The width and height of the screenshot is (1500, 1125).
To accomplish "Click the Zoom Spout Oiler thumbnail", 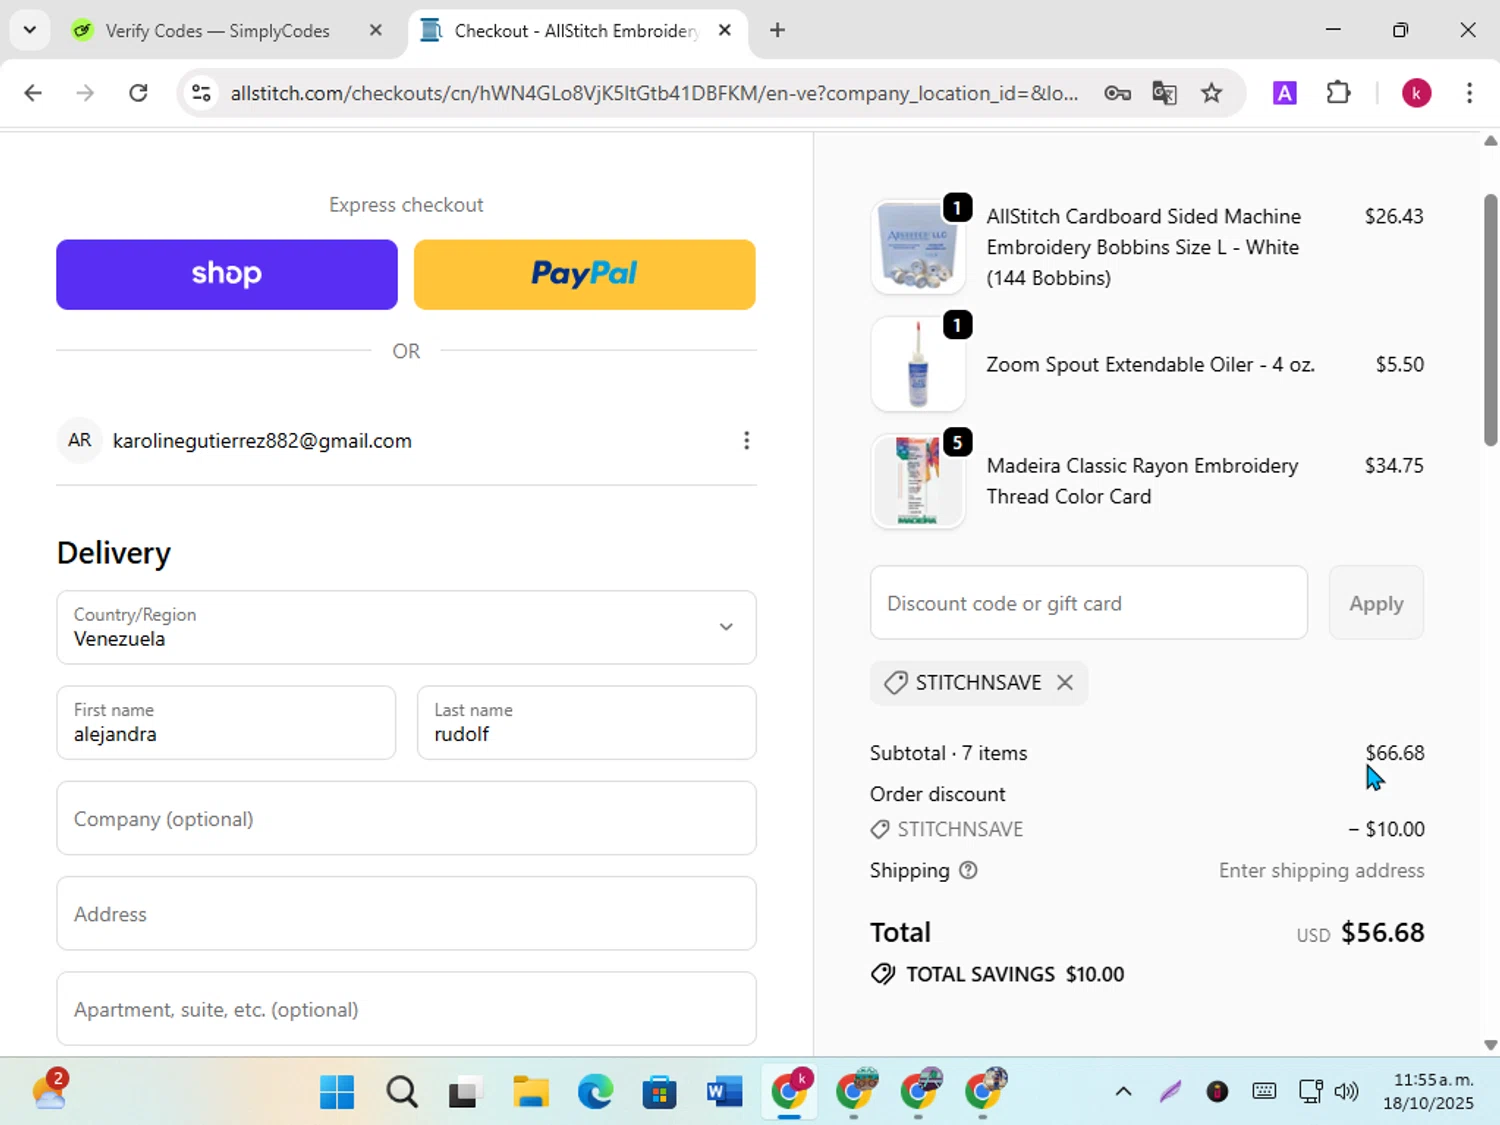I will (x=918, y=364).
